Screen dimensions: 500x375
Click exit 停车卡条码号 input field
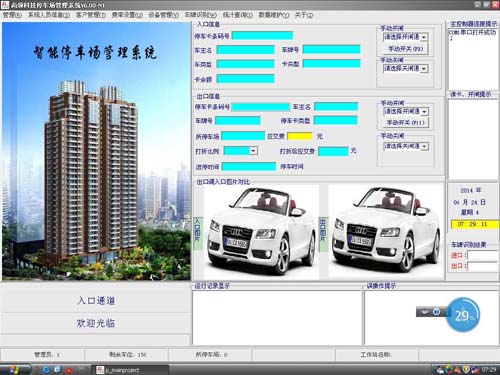tap(261, 107)
